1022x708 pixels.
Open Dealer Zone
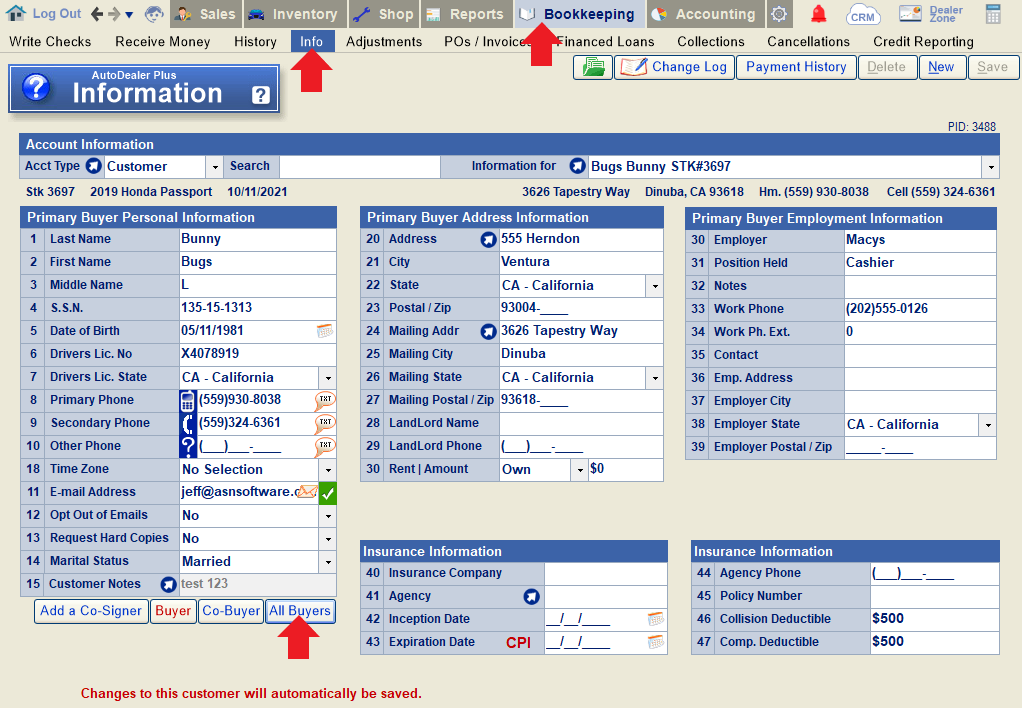point(931,14)
